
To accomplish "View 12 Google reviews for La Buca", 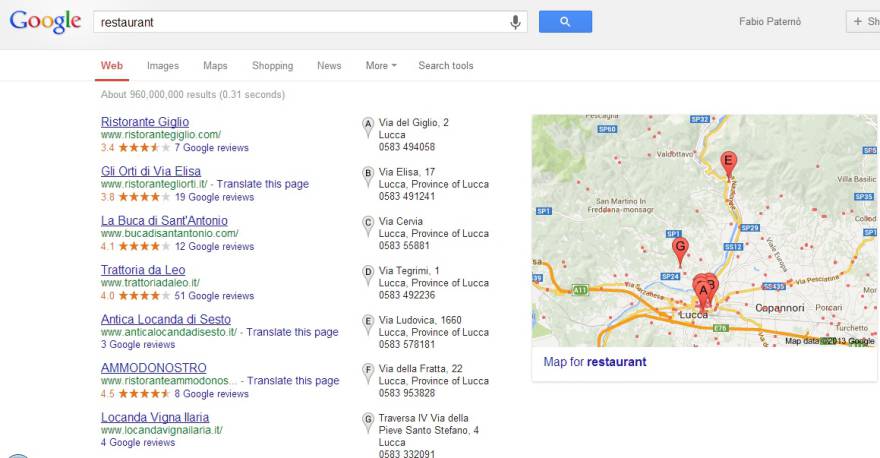I will (x=214, y=246).
